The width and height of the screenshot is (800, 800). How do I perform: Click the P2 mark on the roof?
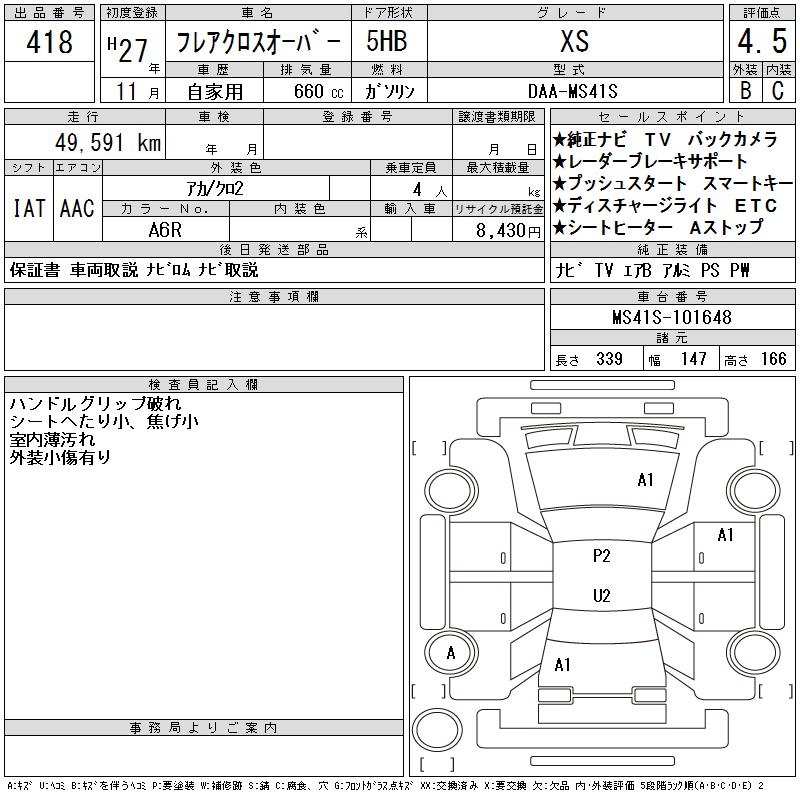[602, 556]
